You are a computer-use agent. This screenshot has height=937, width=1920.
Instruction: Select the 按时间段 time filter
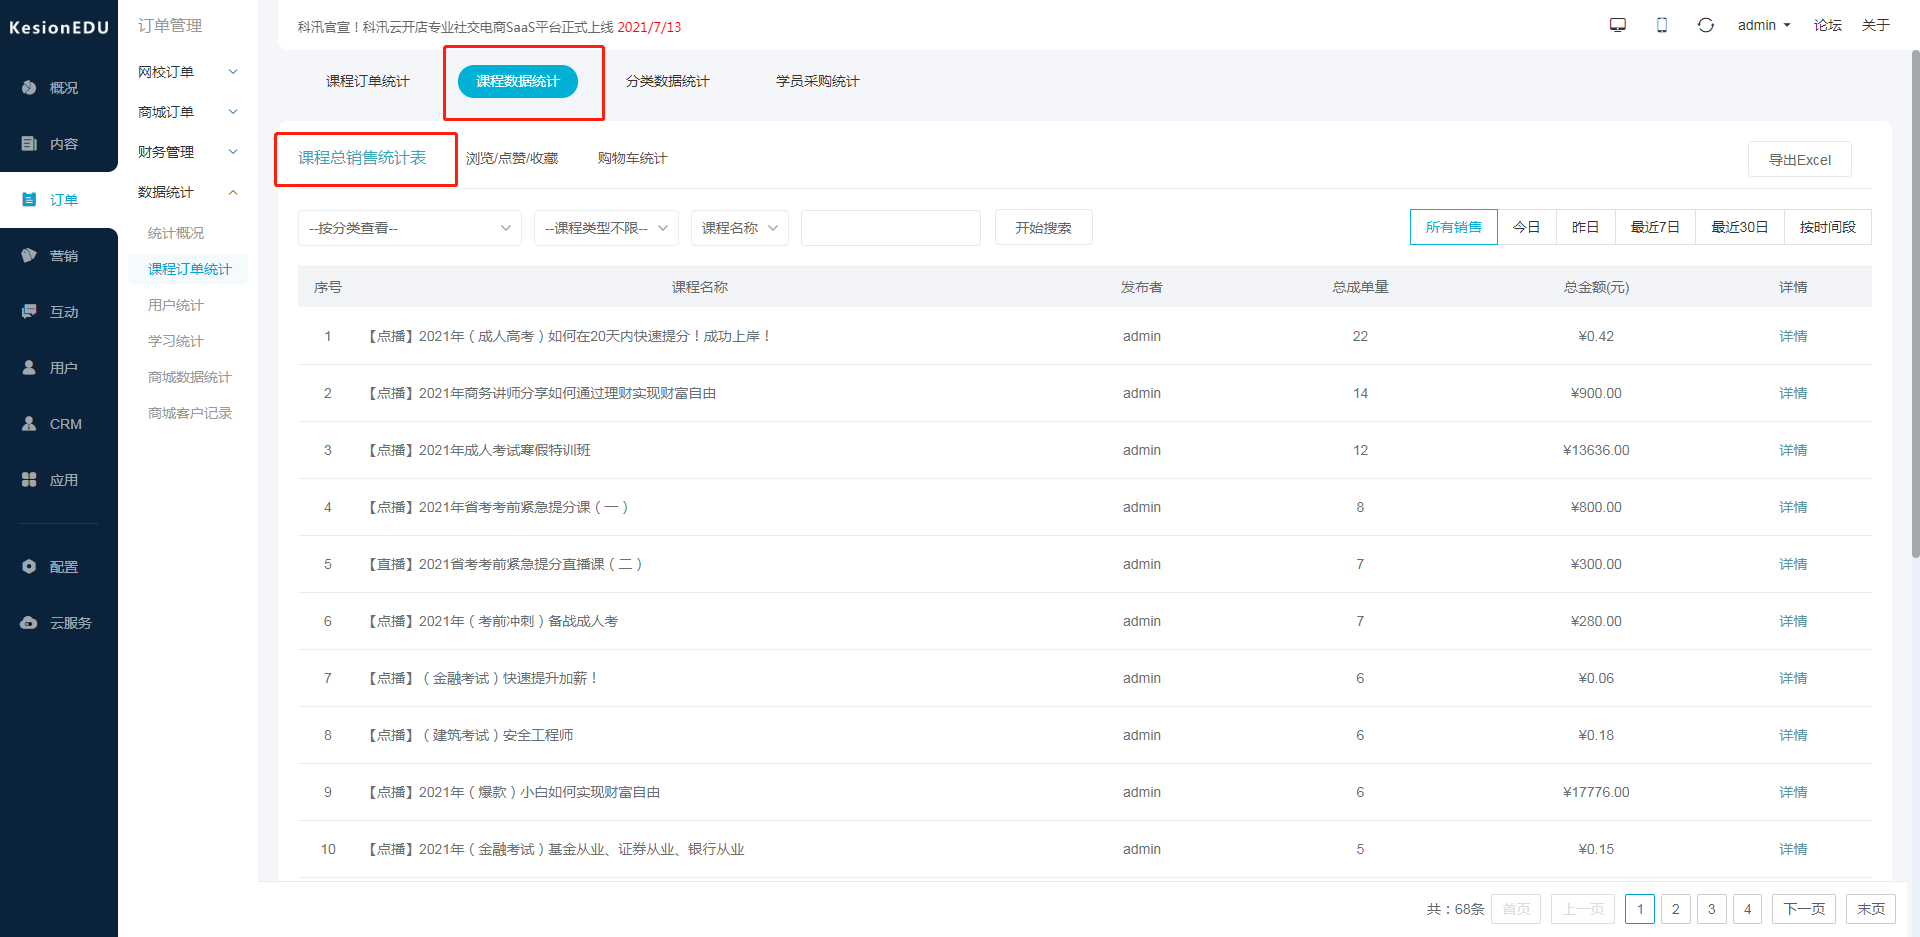click(1827, 227)
